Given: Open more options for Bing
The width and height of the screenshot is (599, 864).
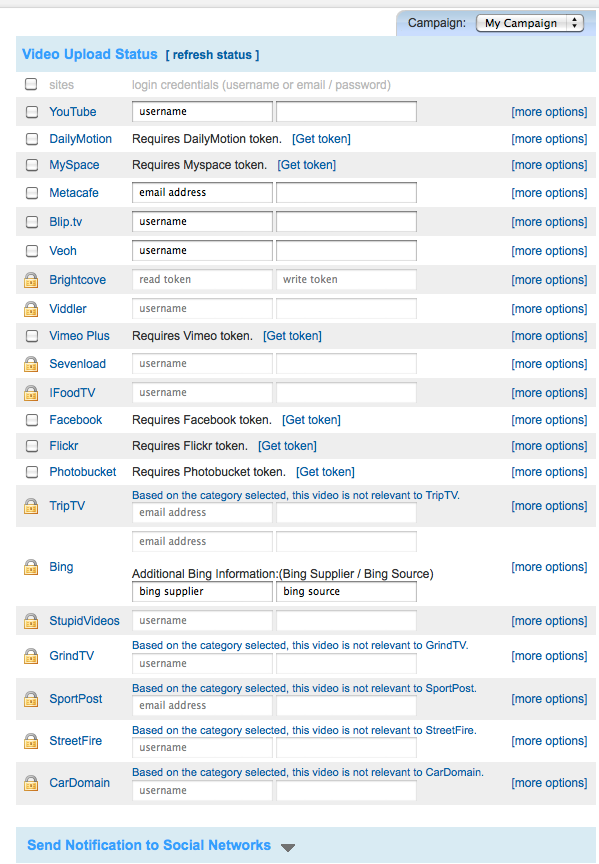Looking at the screenshot, I should pyautogui.click(x=549, y=567).
